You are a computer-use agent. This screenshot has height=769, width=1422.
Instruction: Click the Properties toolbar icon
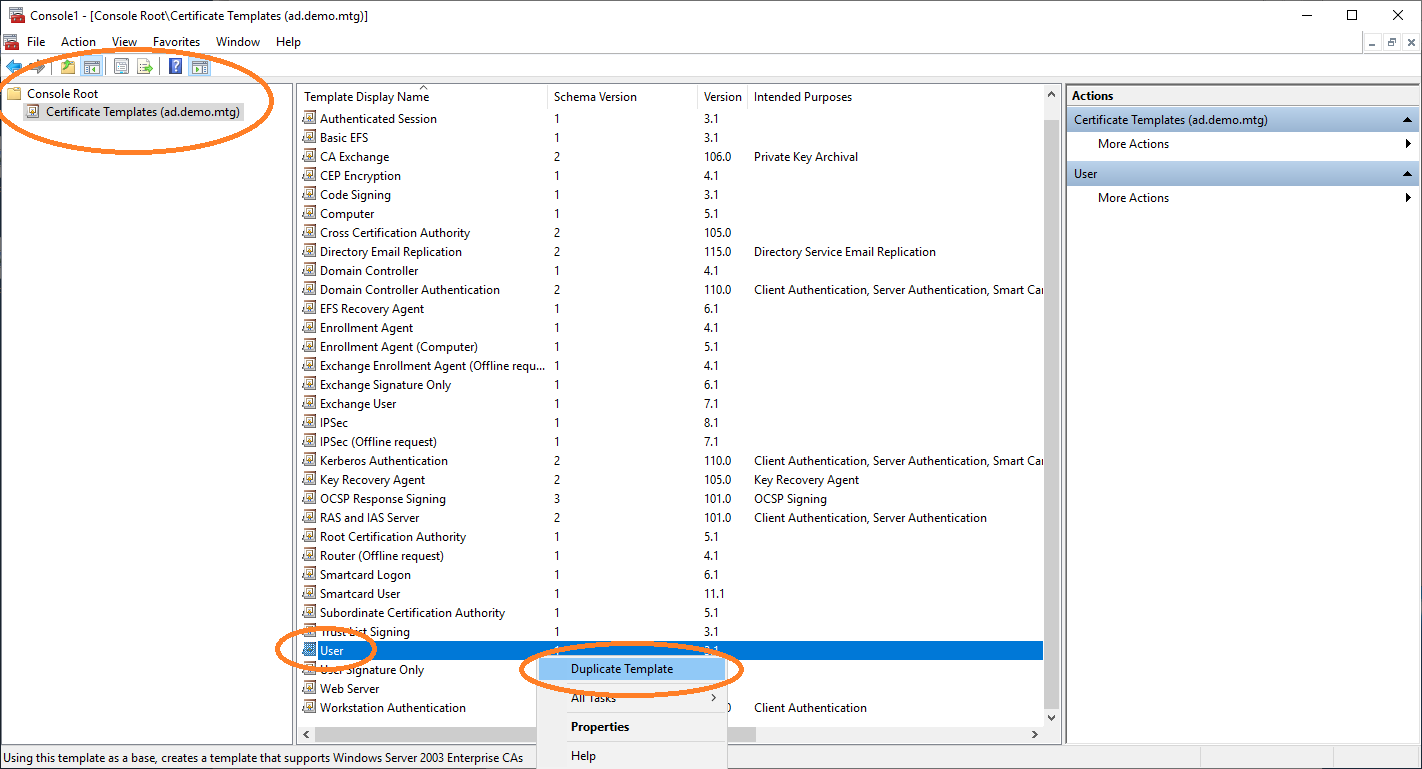121,67
